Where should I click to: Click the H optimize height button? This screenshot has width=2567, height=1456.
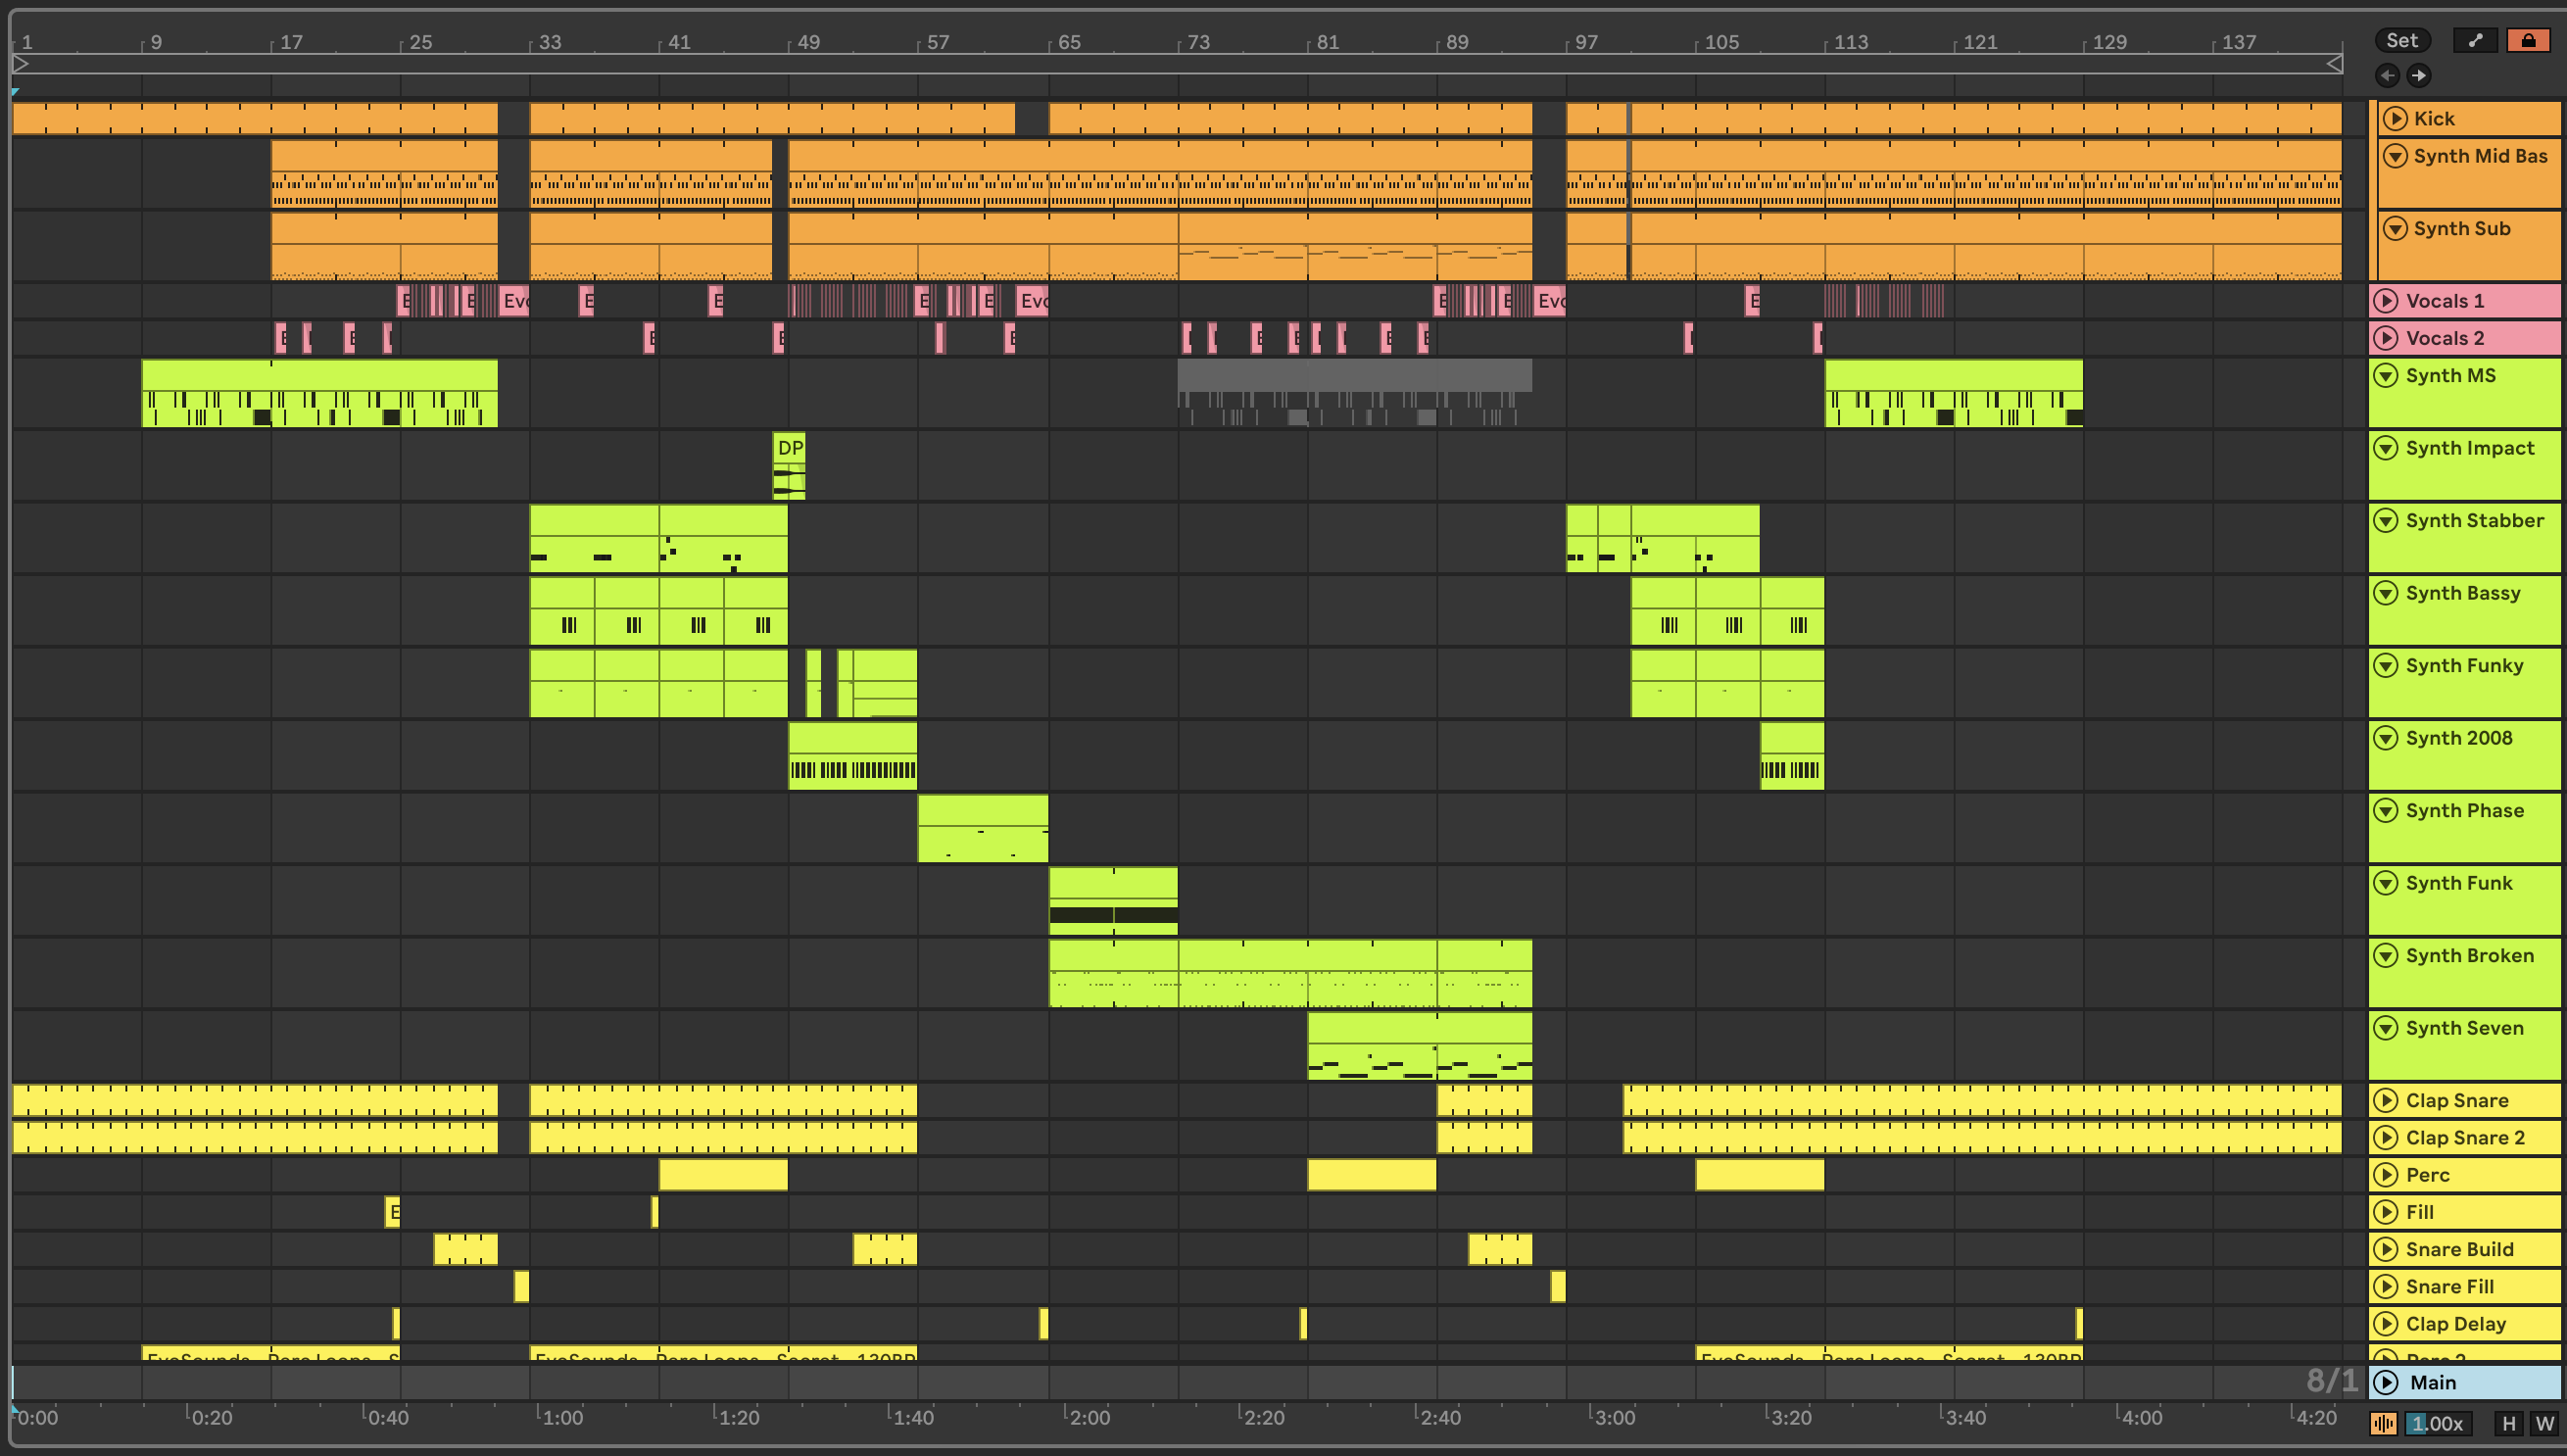(x=2508, y=1423)
